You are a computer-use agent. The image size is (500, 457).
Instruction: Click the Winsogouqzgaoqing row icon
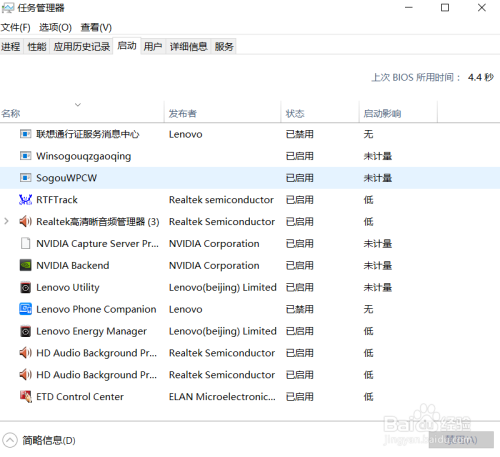point(26,156)
